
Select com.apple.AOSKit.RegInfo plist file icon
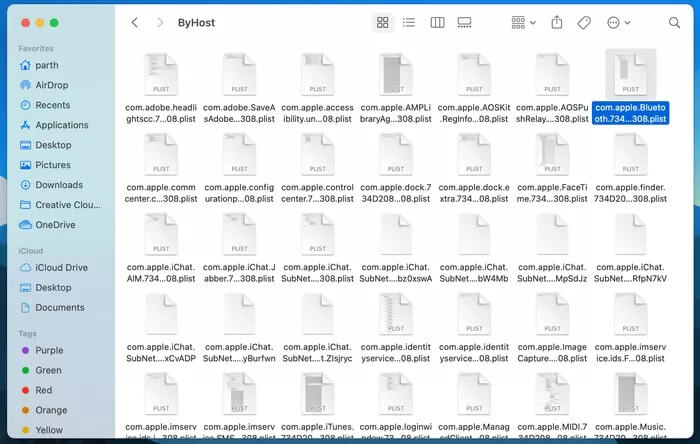click(474, 74)
